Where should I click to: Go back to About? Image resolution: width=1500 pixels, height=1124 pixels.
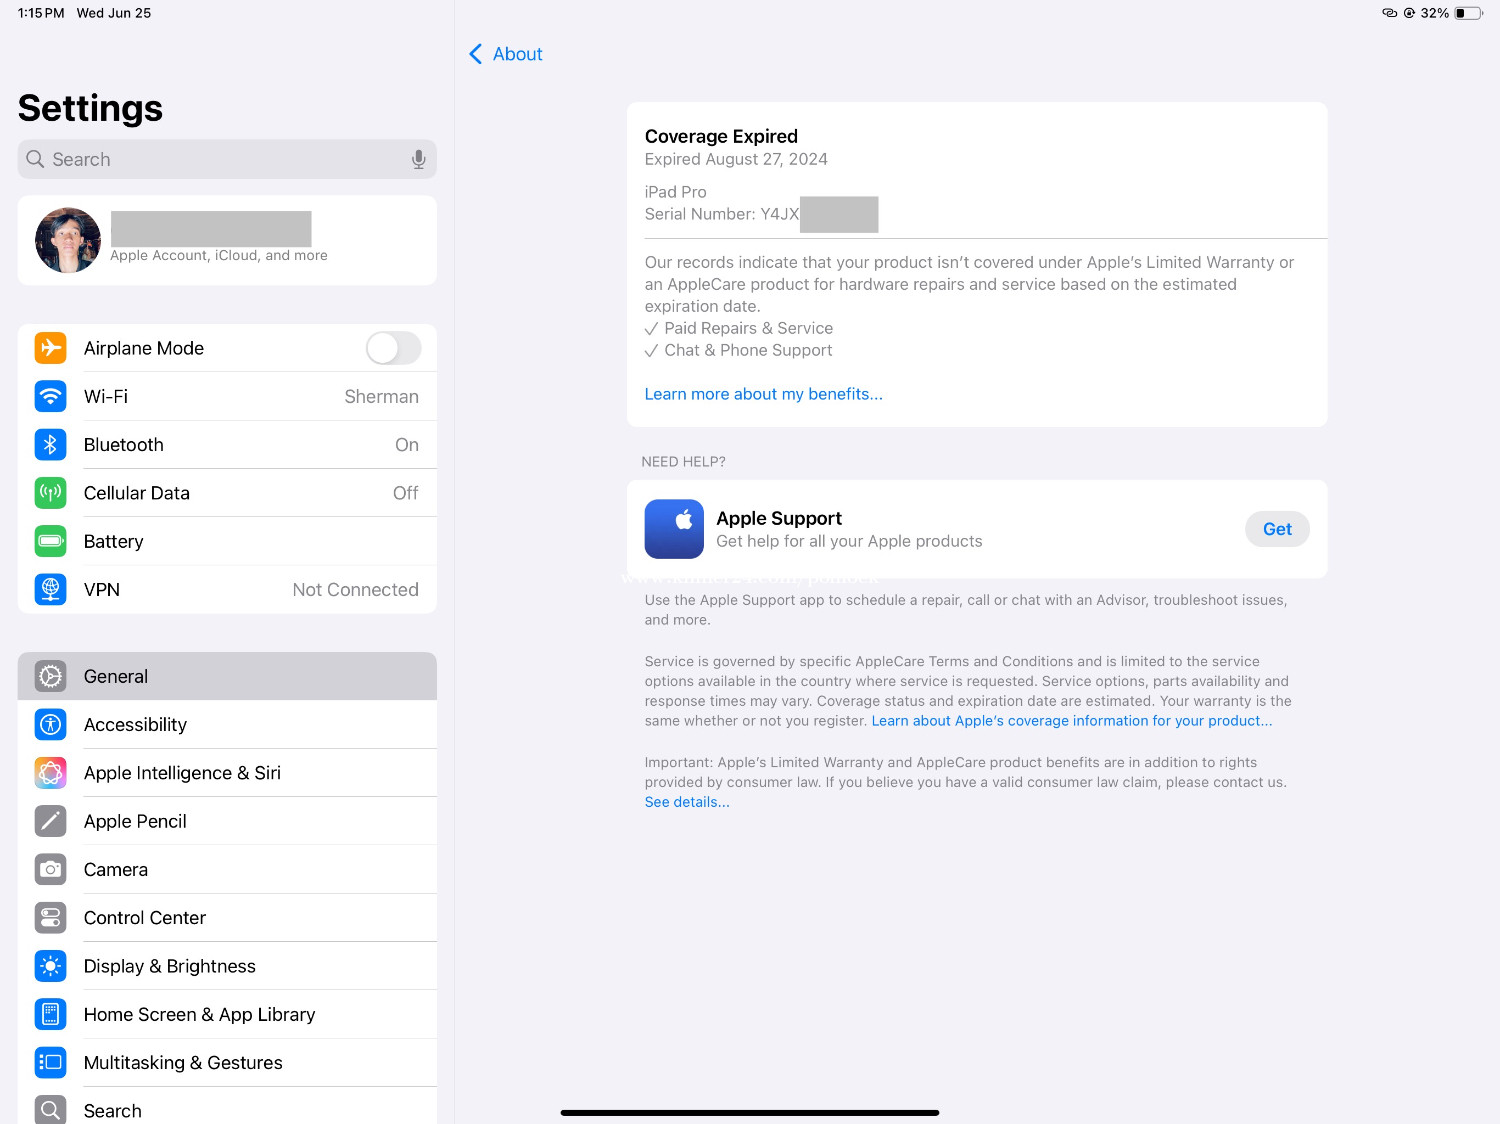[506, 54]
